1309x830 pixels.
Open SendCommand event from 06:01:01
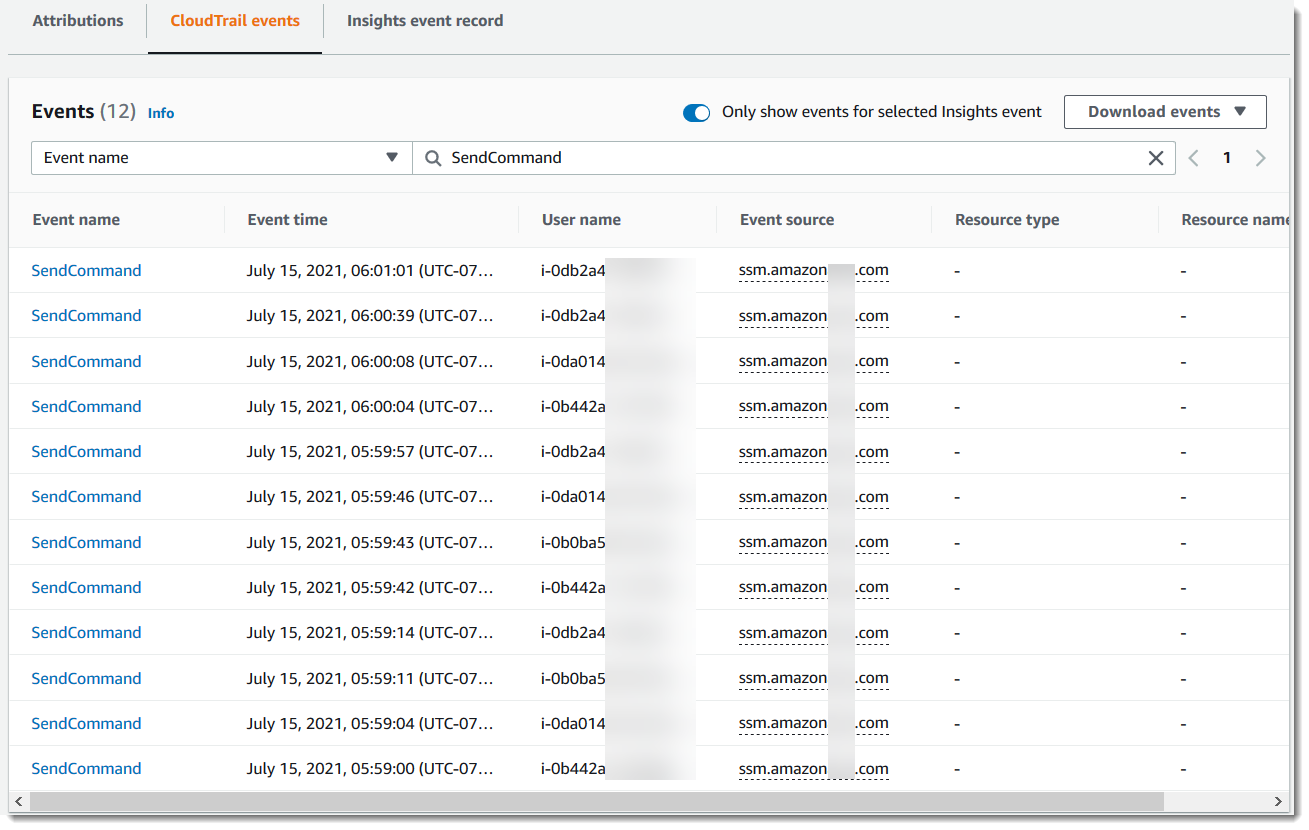pos(86,271)
